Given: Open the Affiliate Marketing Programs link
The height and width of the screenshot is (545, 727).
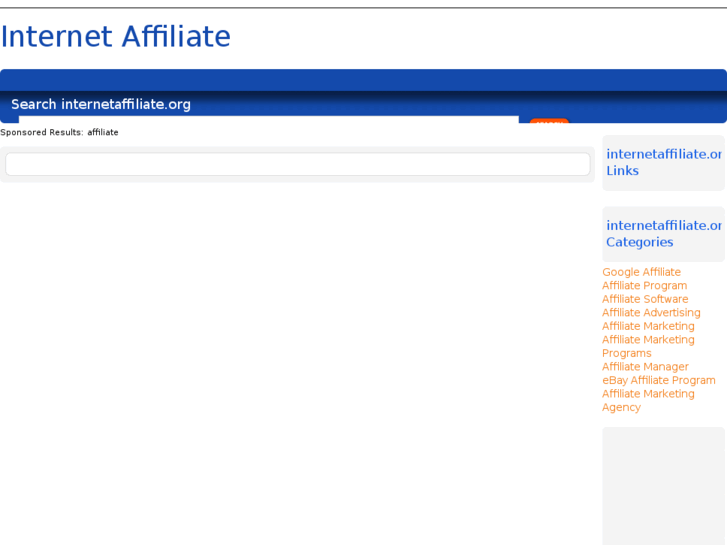Looking at the screenshot, I should (648, 346).
